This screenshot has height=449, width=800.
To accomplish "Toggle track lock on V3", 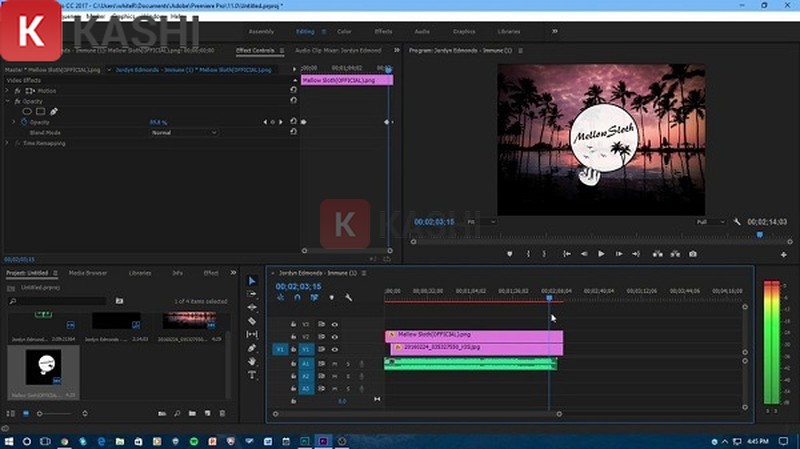I will point(293,324).
